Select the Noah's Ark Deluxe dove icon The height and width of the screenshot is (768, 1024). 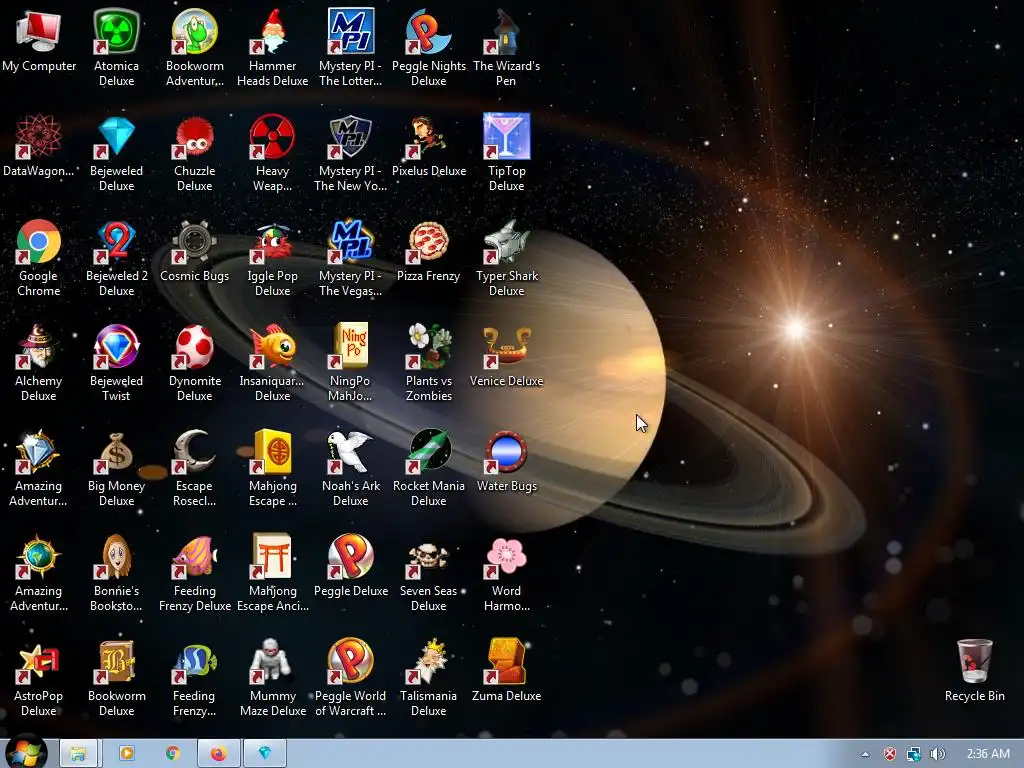pos(351,452)
